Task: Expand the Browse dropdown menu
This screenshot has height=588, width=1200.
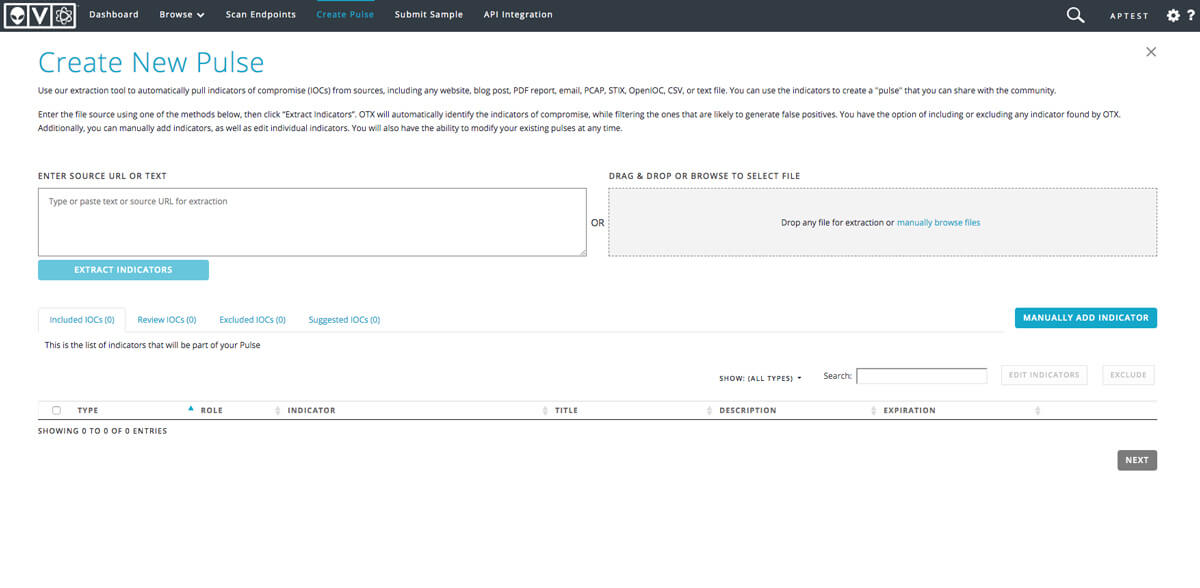Action: click(182, 15)
